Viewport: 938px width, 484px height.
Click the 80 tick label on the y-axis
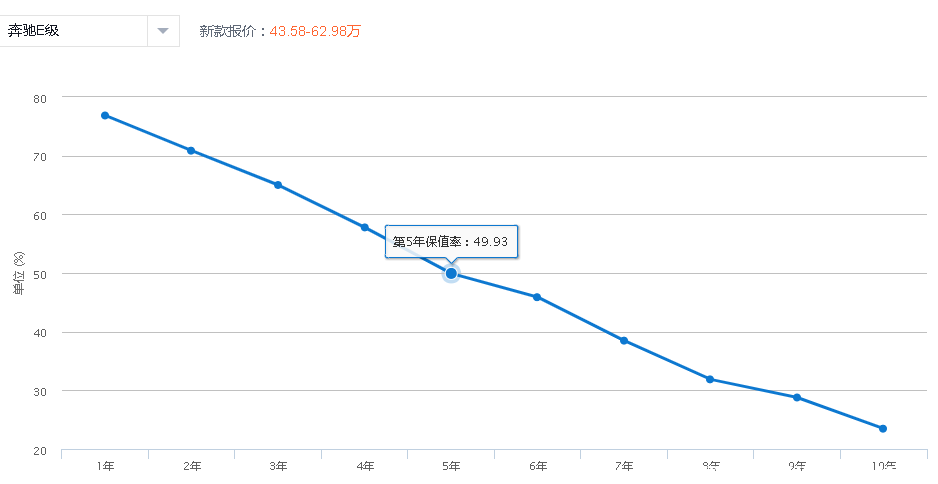[x=40, y=98]
